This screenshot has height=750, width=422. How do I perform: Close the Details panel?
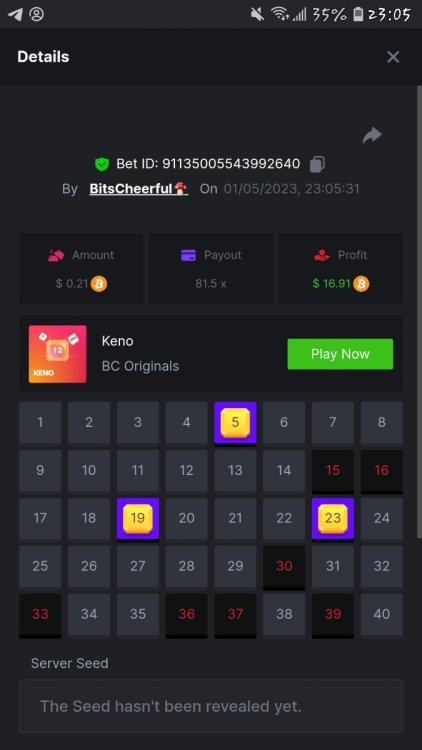(x=393, y=57)
